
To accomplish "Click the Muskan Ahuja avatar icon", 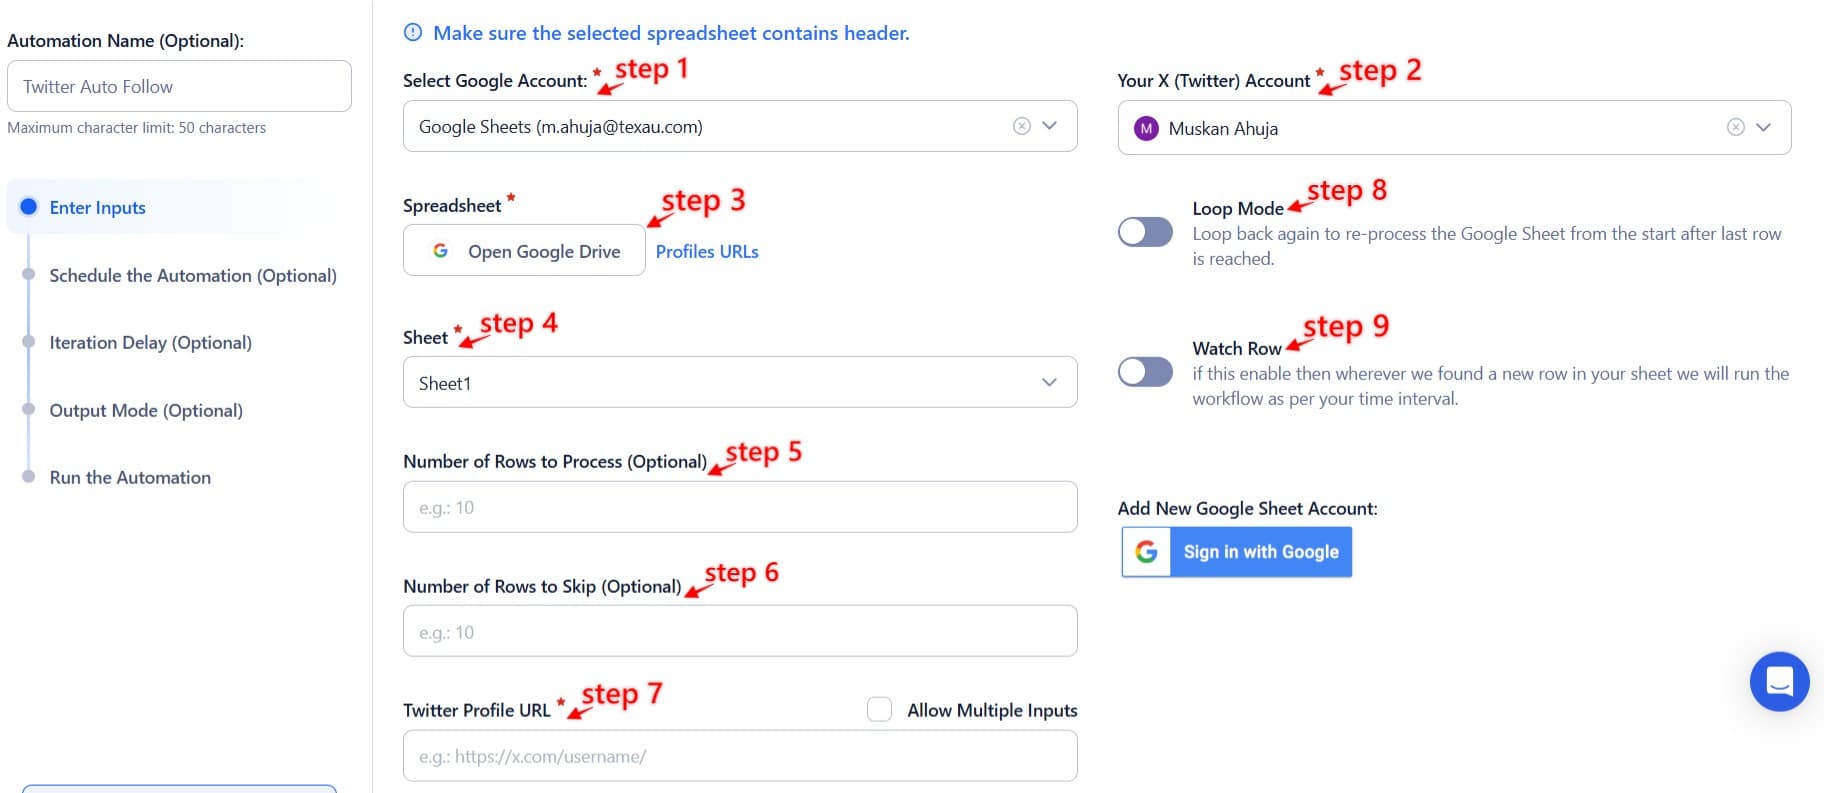I will [1146, 128].
